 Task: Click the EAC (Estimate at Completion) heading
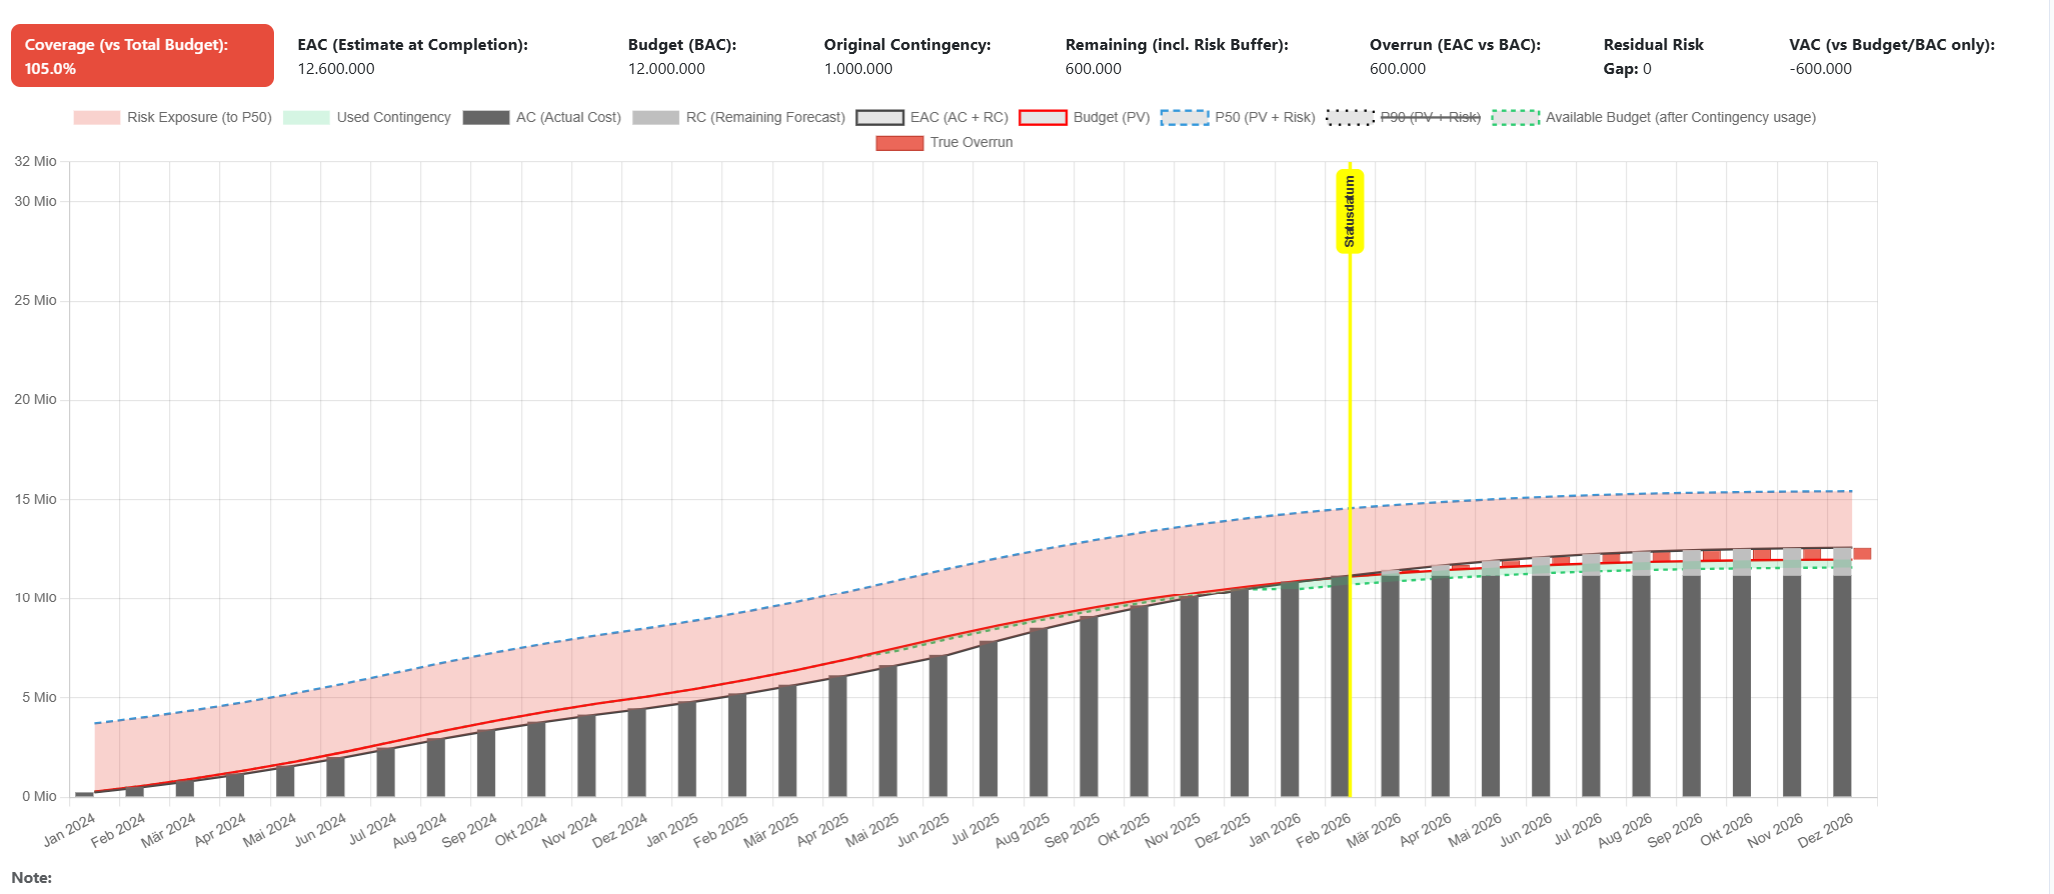pyautogui.click(x=412, y=45)
